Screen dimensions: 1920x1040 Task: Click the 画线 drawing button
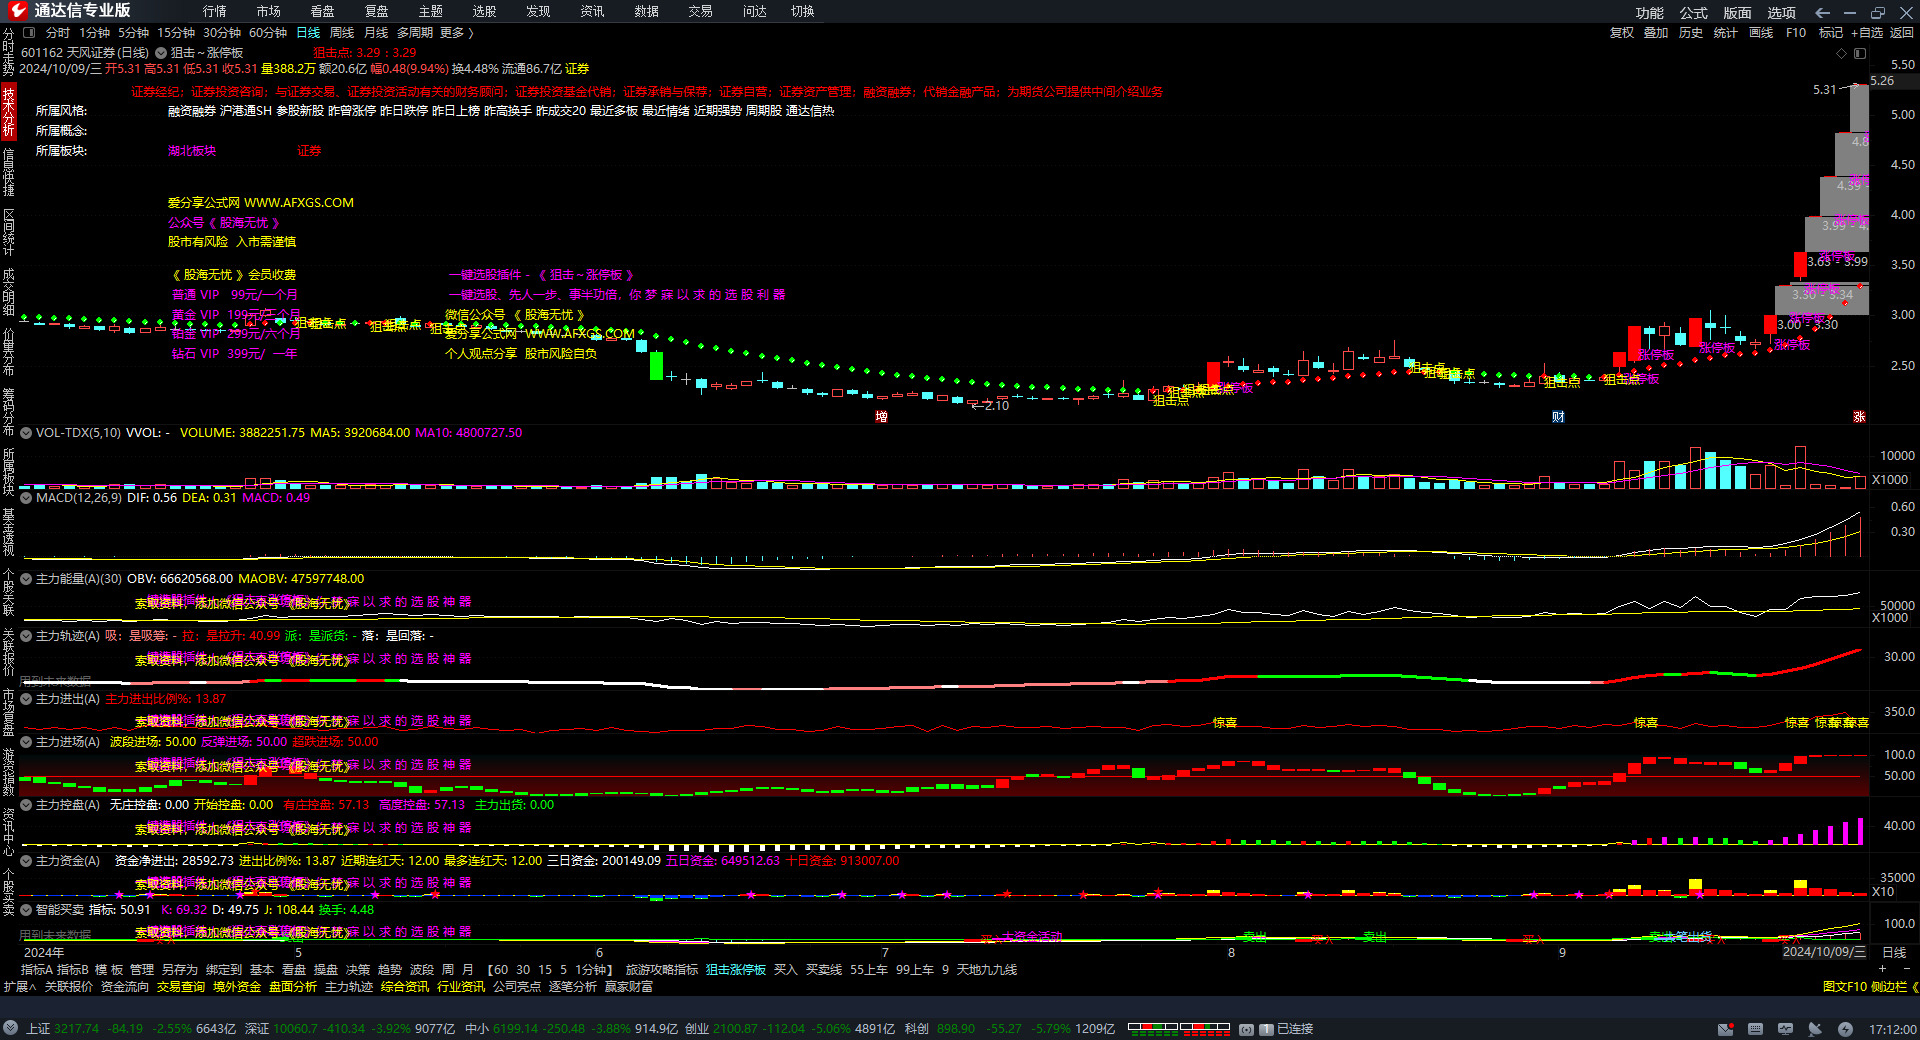(1761, 33)
